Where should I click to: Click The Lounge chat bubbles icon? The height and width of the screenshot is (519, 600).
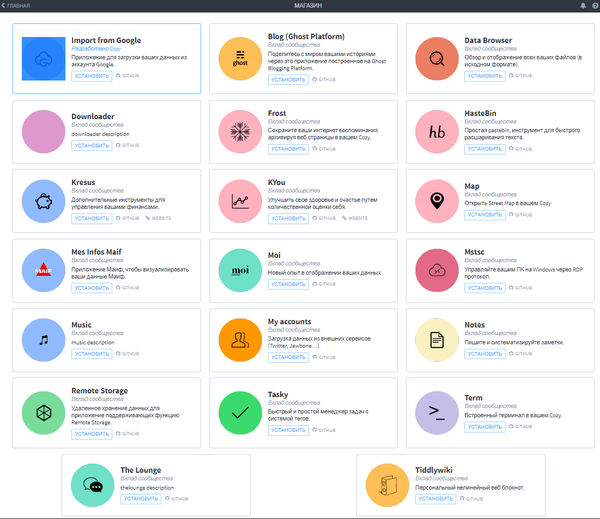(93, 485)
